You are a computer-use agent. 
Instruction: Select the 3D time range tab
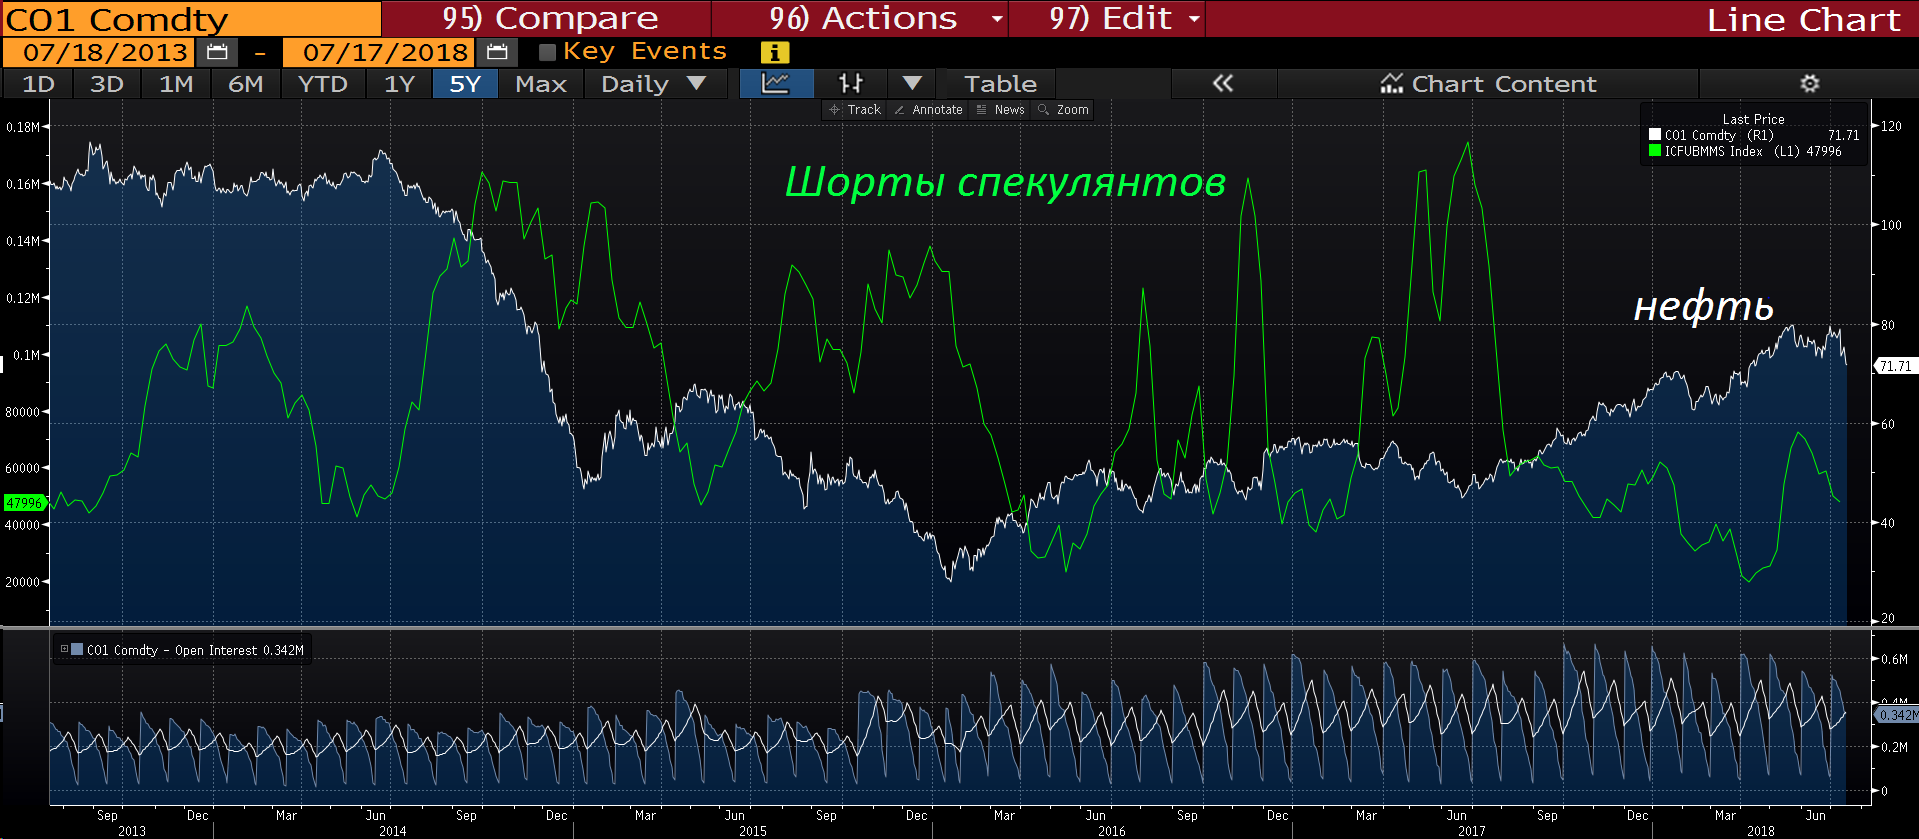106,84
